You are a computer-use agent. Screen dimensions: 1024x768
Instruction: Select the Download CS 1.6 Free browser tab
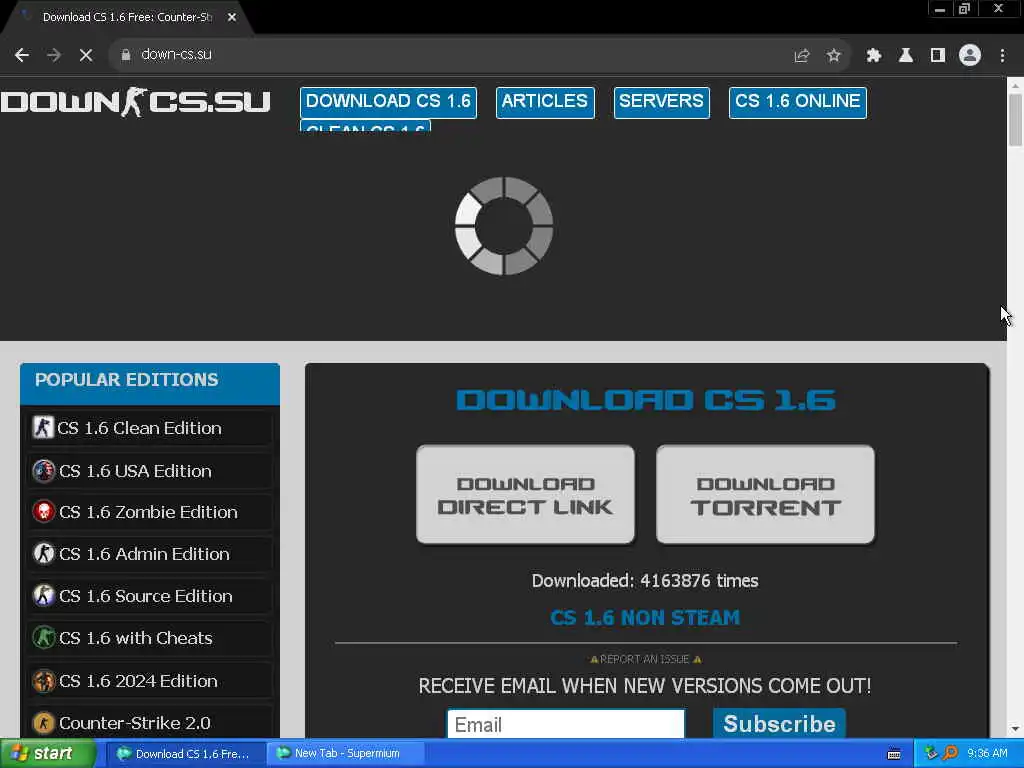(x=127, y=18)
